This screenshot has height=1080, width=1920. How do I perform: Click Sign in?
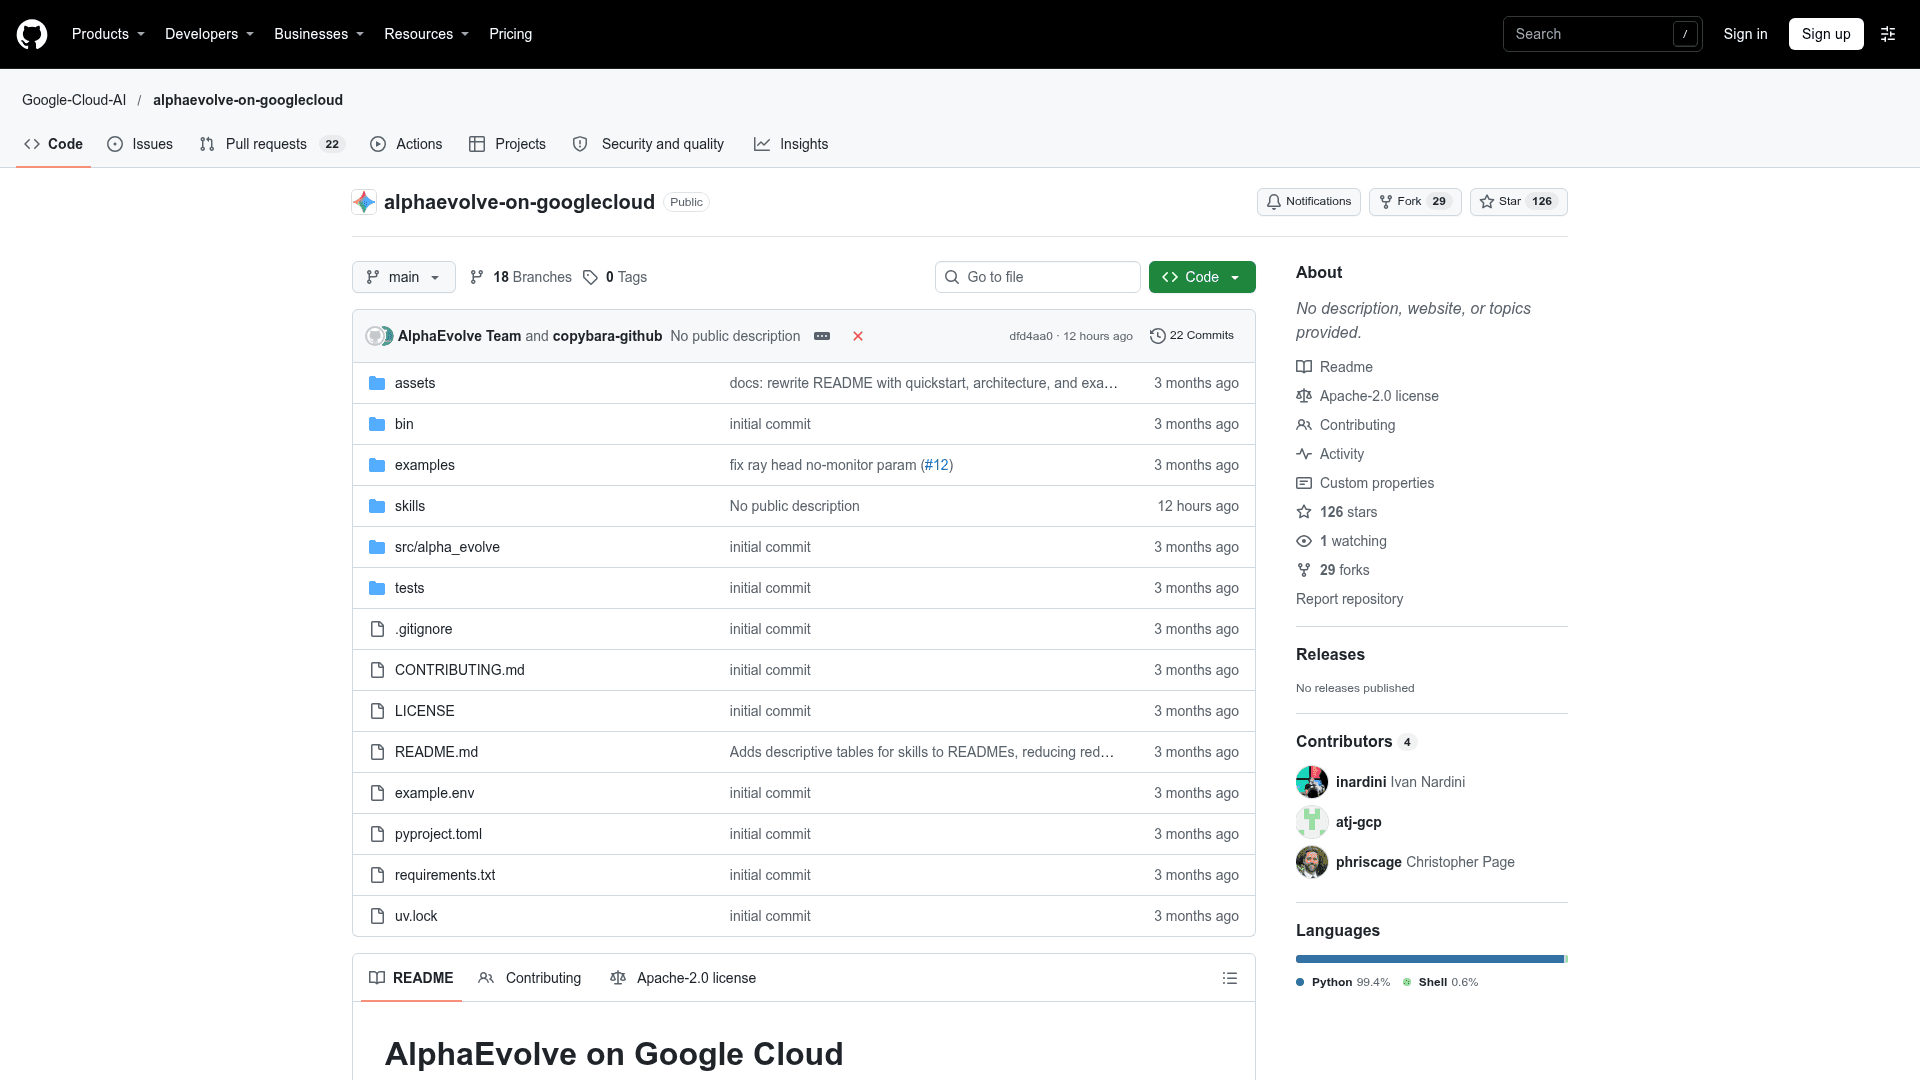[1745, 34]
